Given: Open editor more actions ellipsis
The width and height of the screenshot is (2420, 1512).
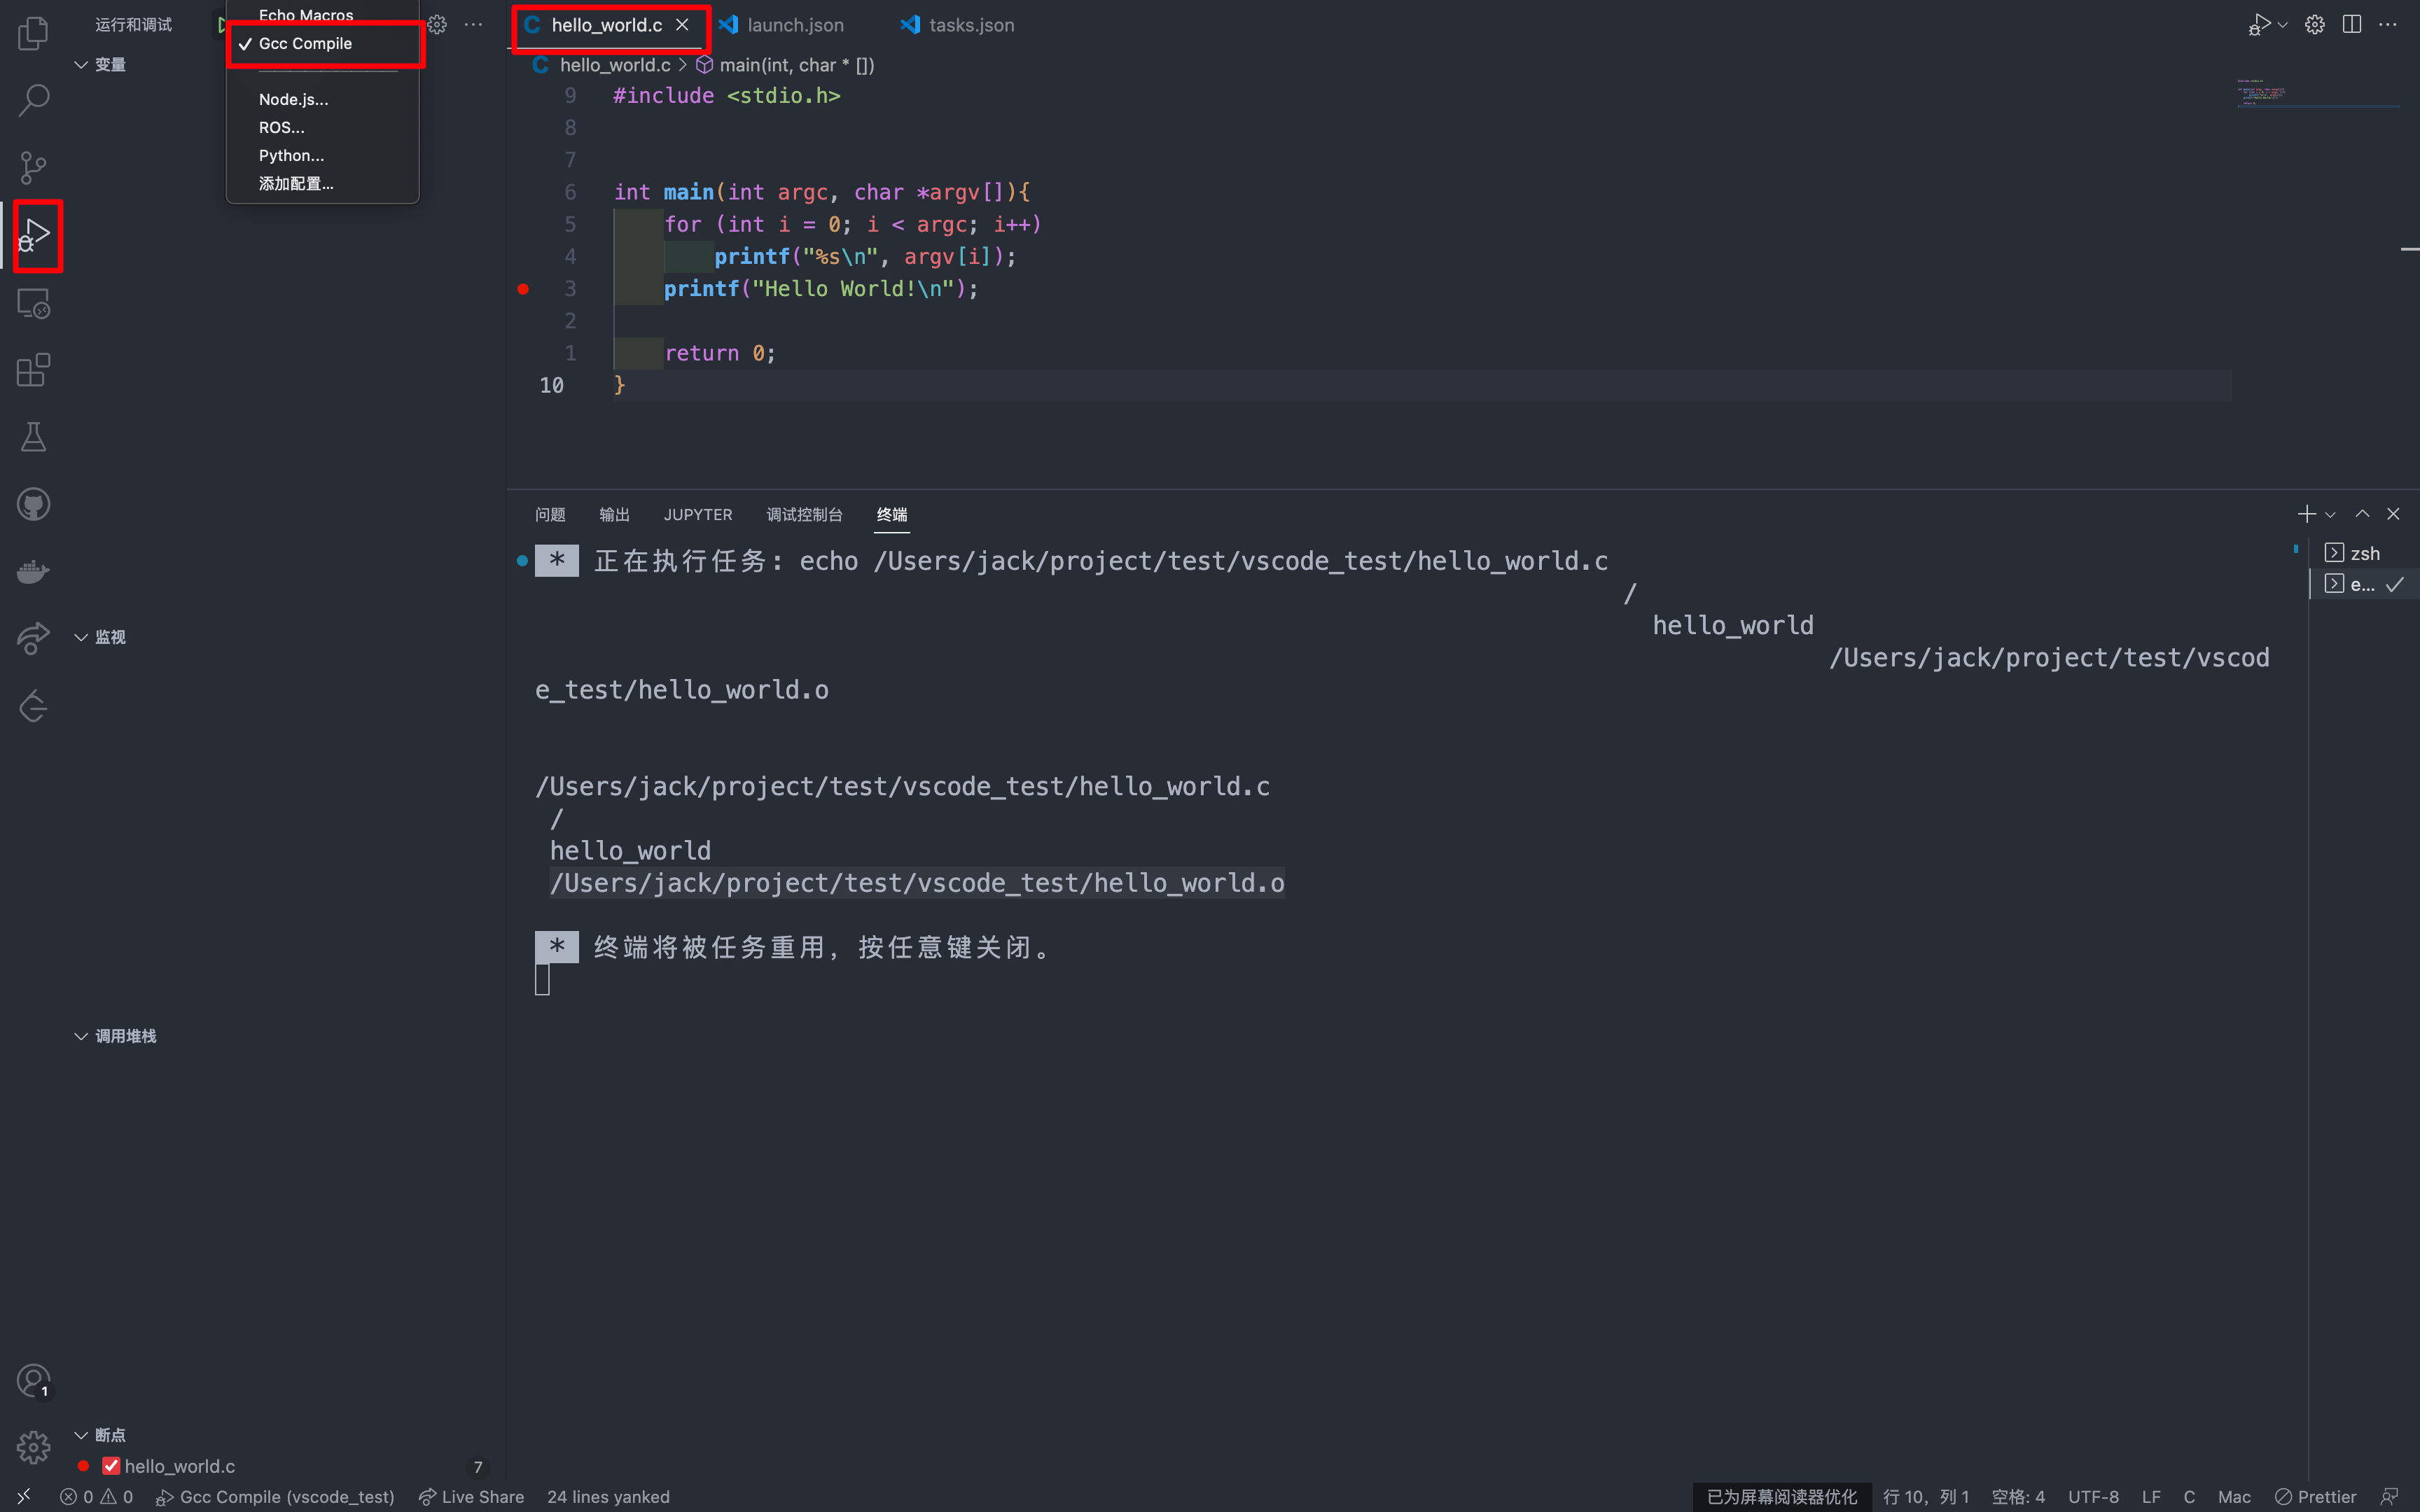Looking at the screenshot, I should pos(2388,24).
